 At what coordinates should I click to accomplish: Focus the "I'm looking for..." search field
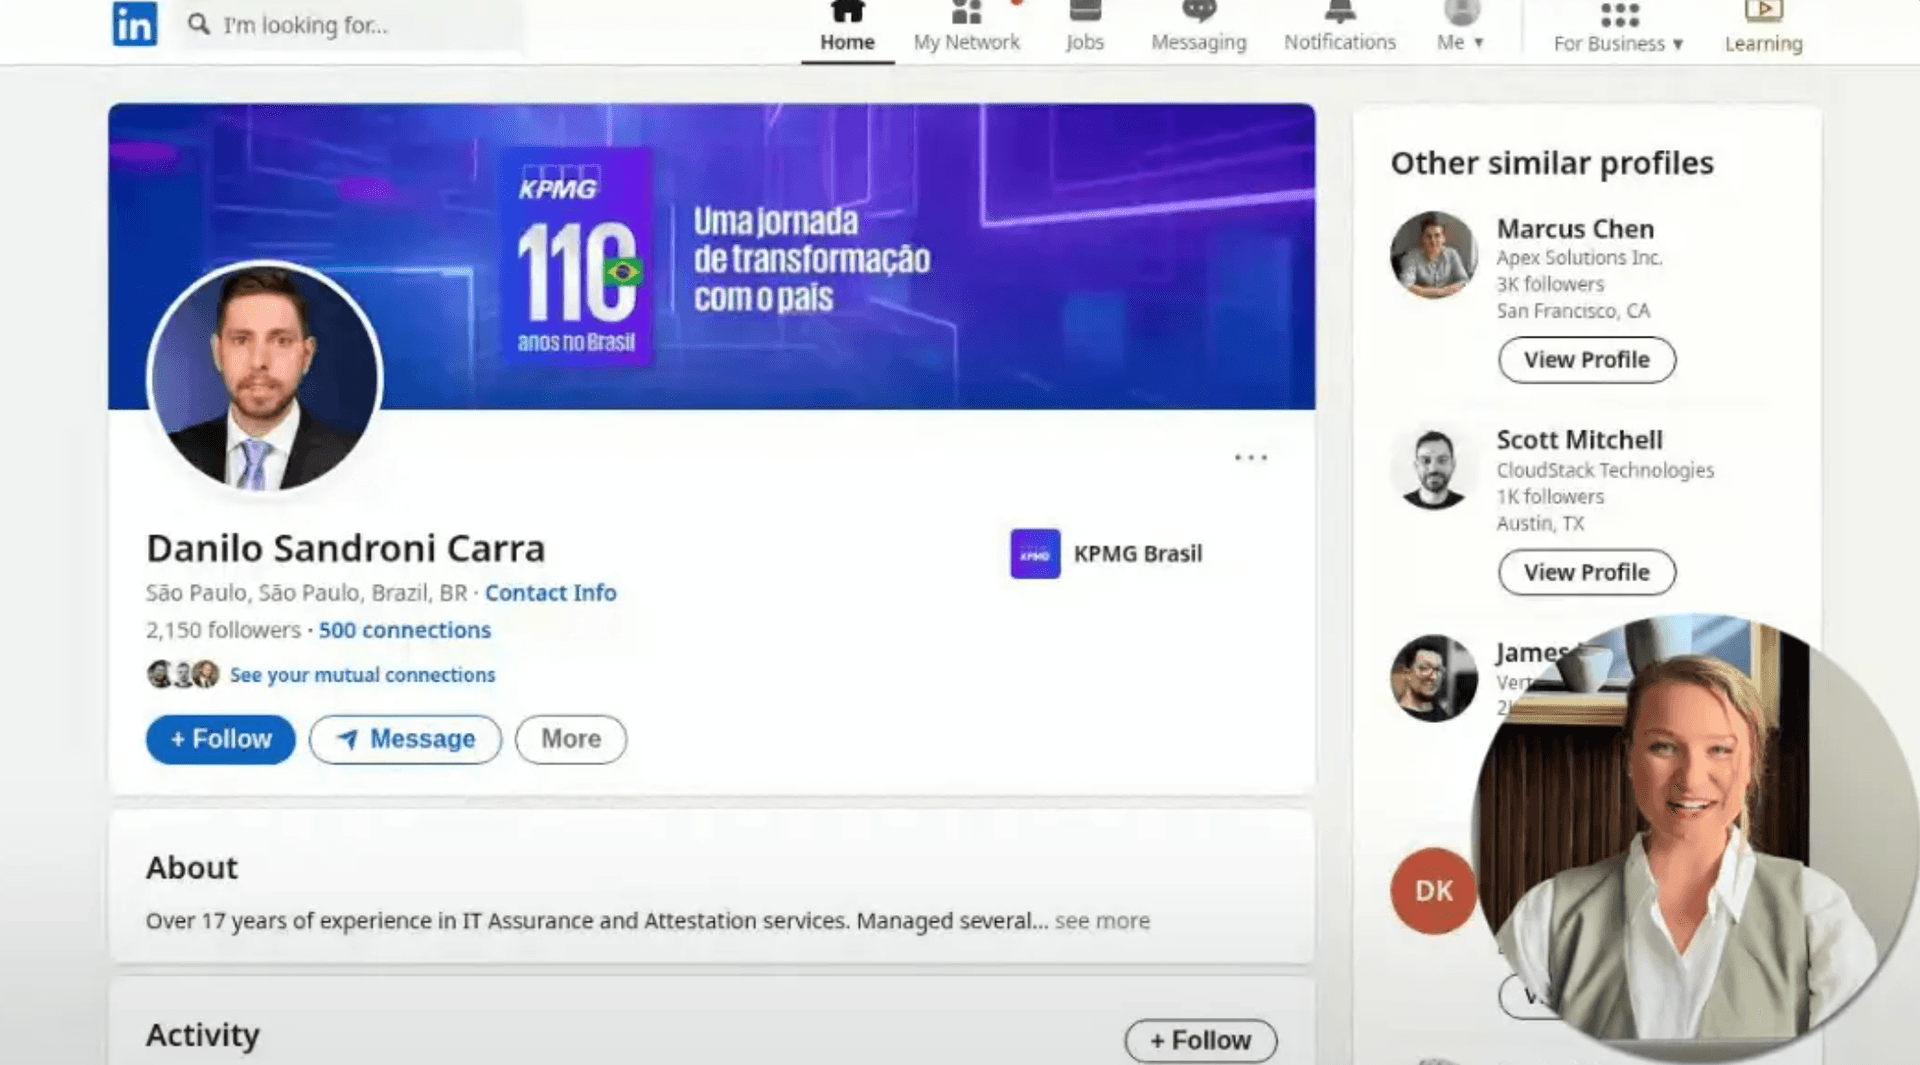click(350, 24)
